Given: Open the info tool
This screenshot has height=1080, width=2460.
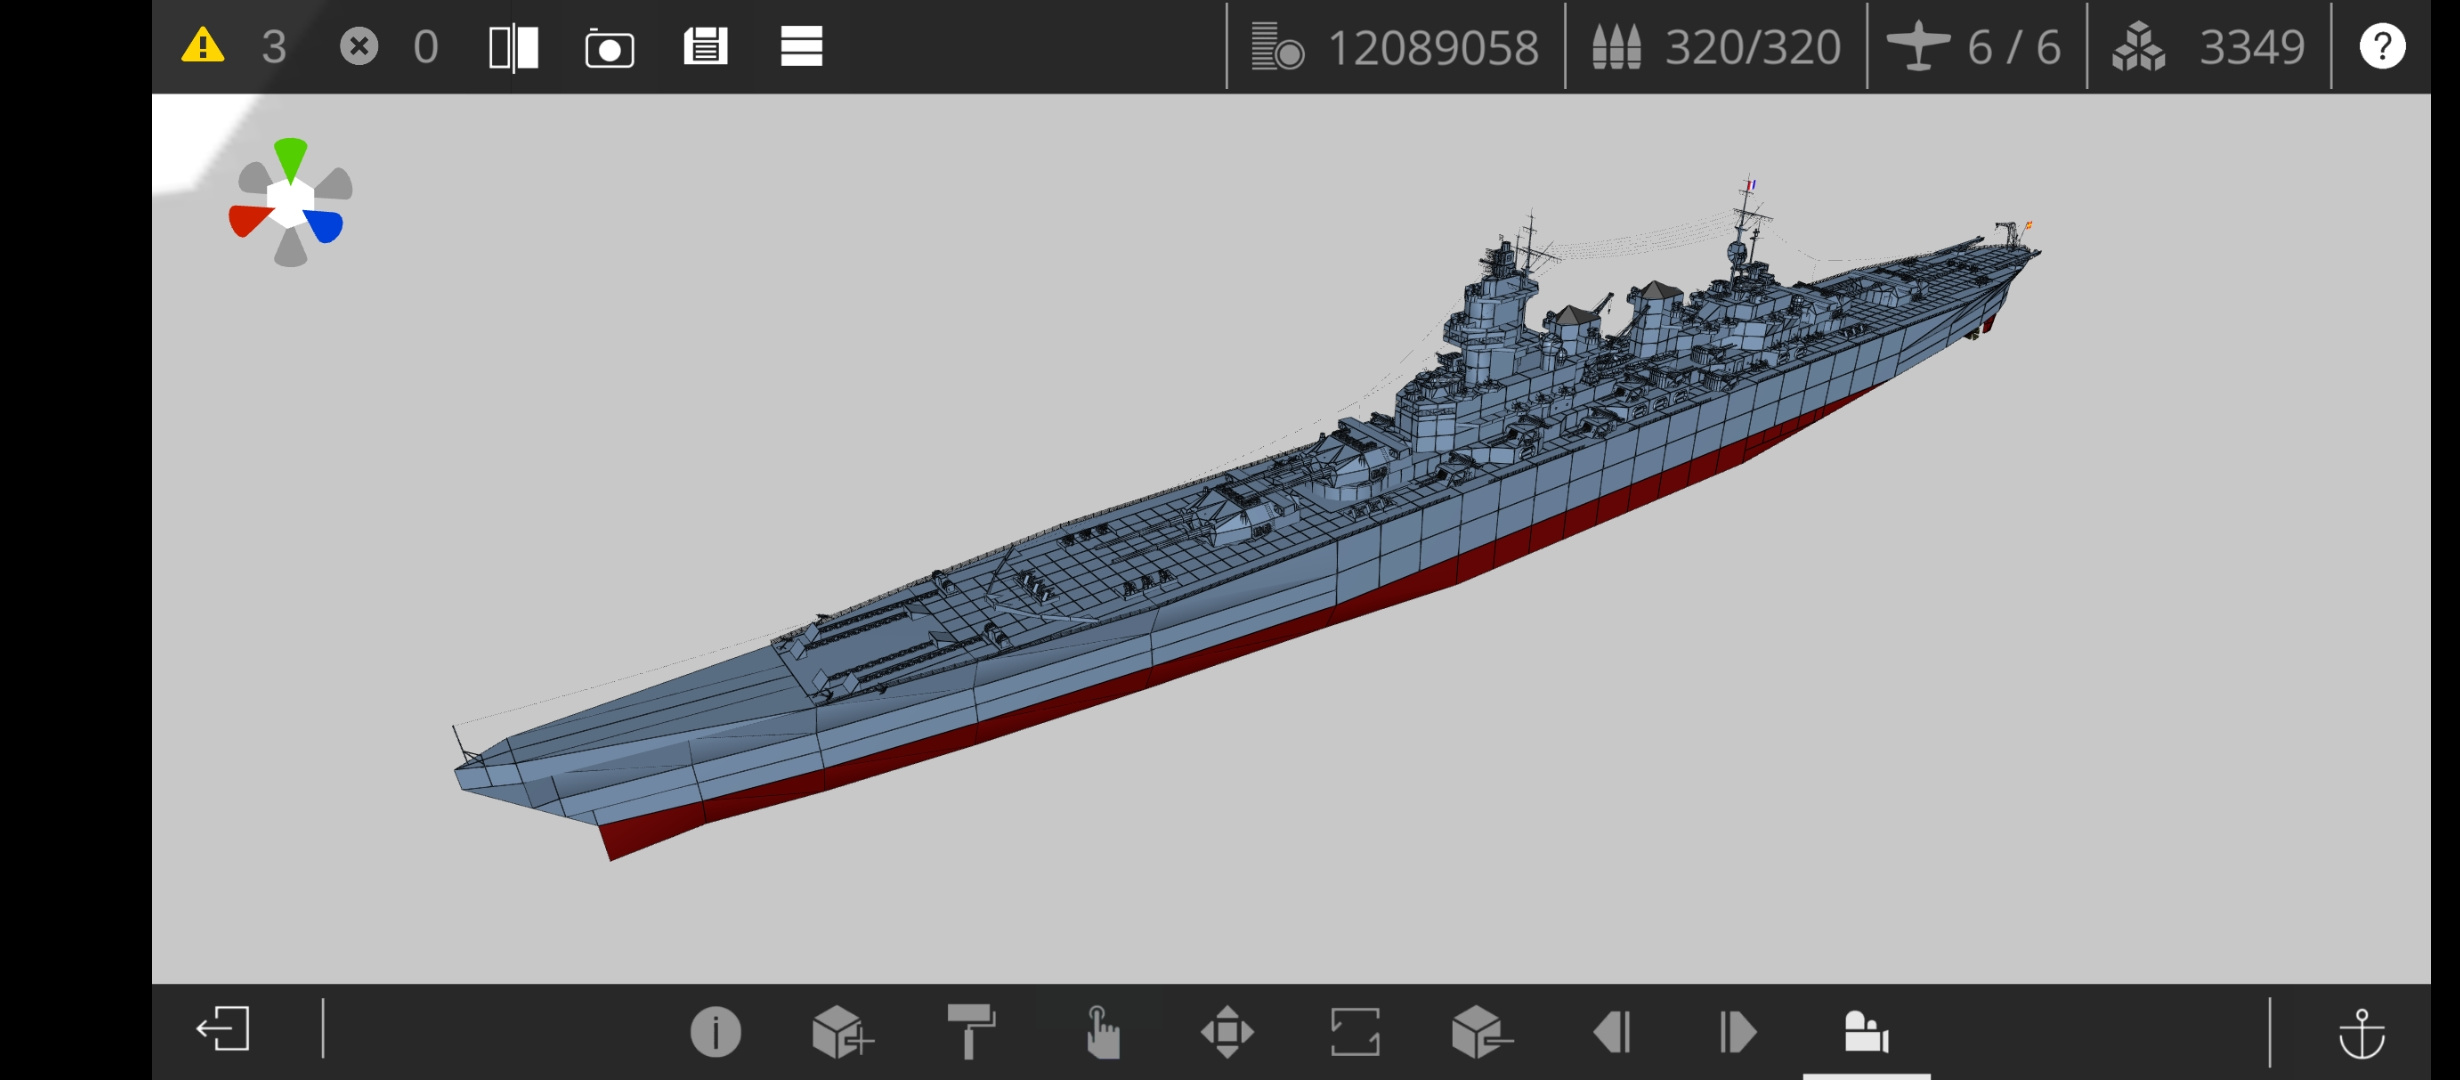Looking at the screenshot, I should (715, 1032).
